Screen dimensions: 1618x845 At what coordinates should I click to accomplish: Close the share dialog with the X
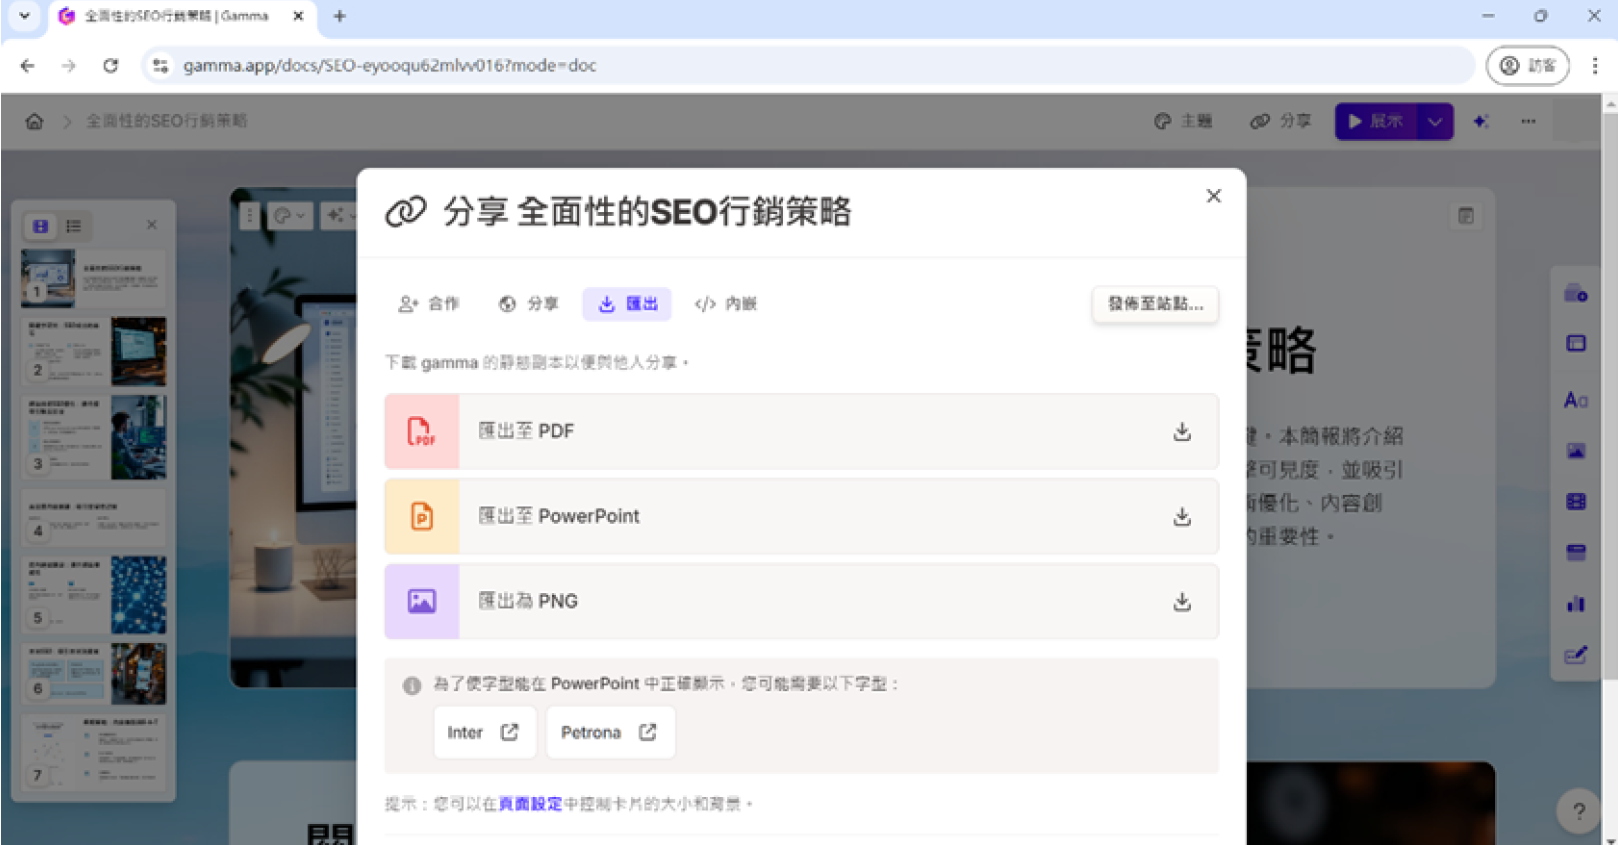1213,196
